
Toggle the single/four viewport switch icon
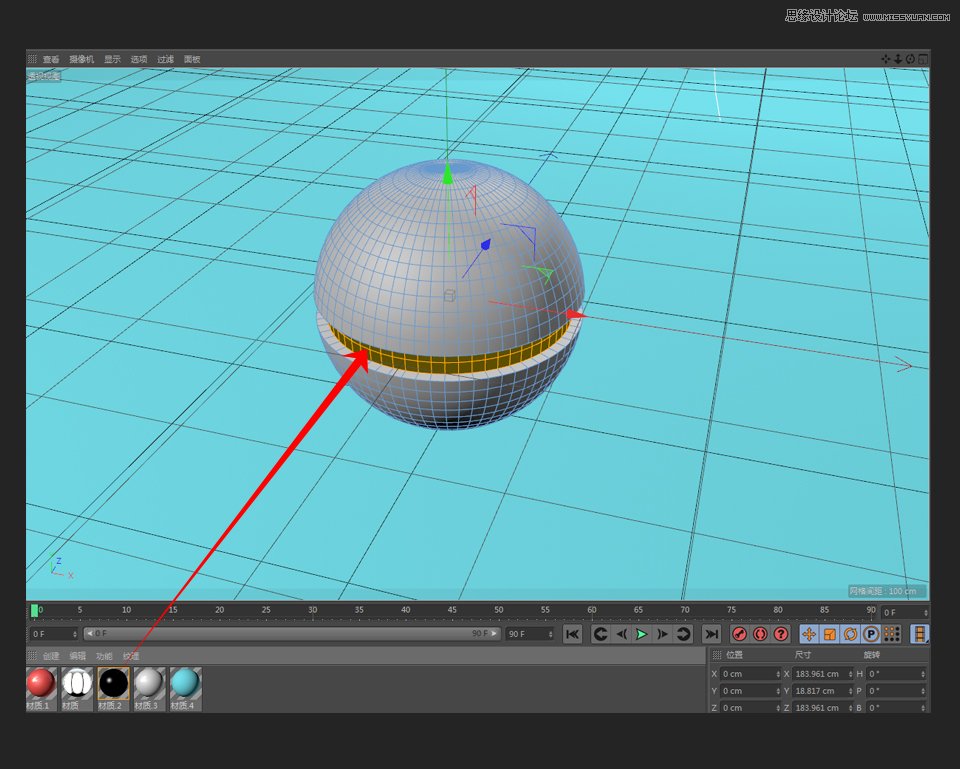click(x=922, y=58)
